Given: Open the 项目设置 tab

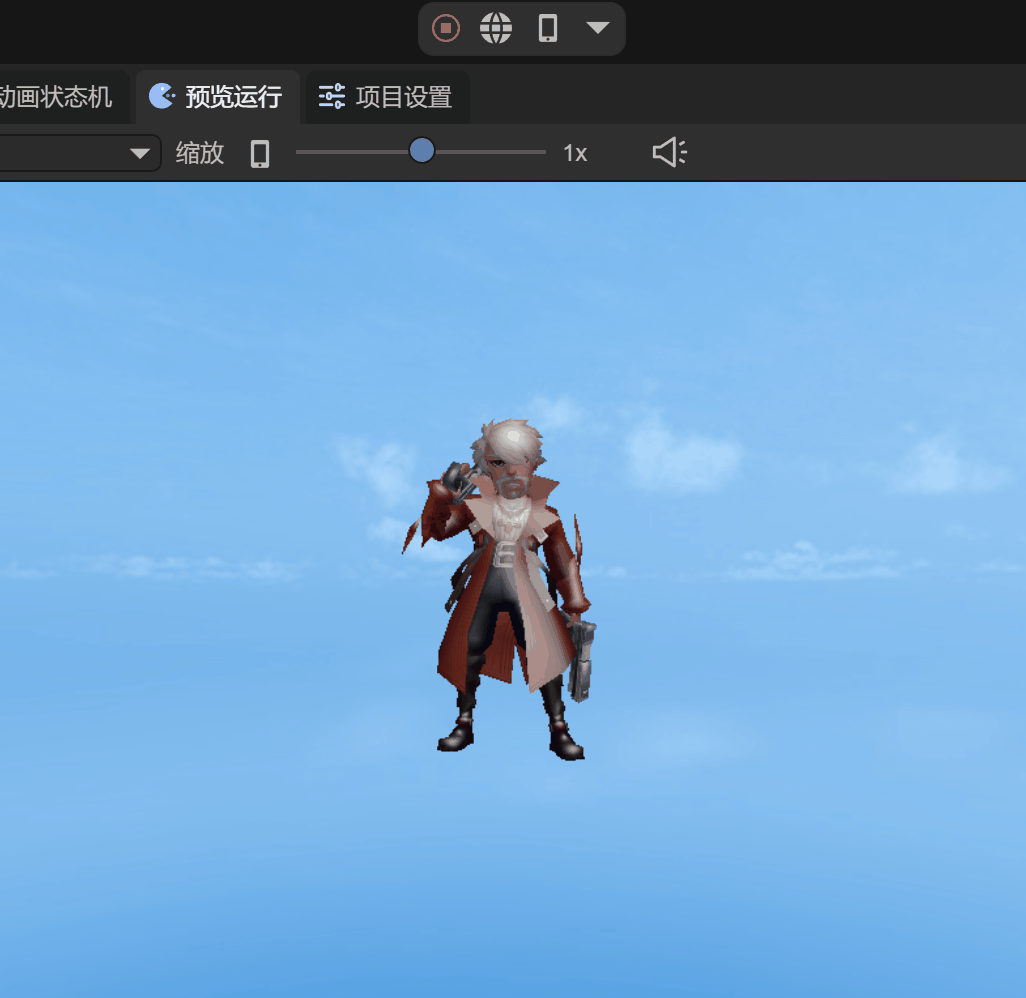Looking at the screenshot, I should [x=403, y=97].
